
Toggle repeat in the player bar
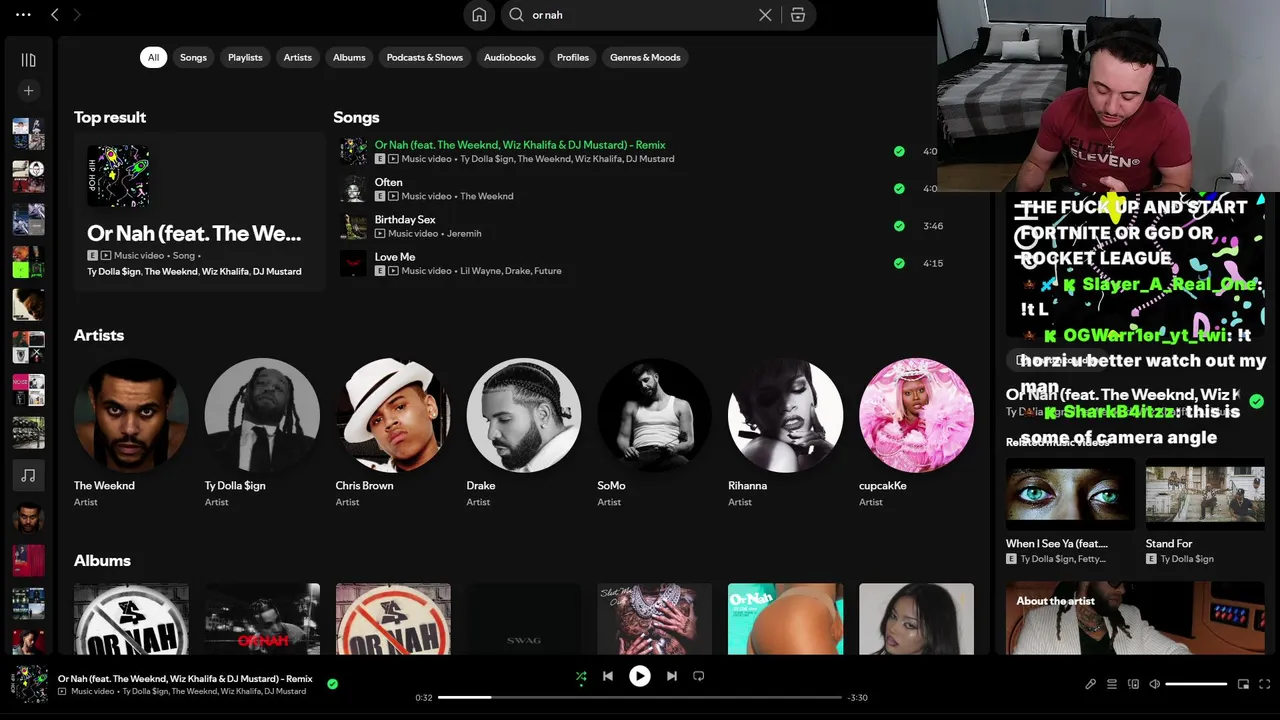tap(699, 676)
